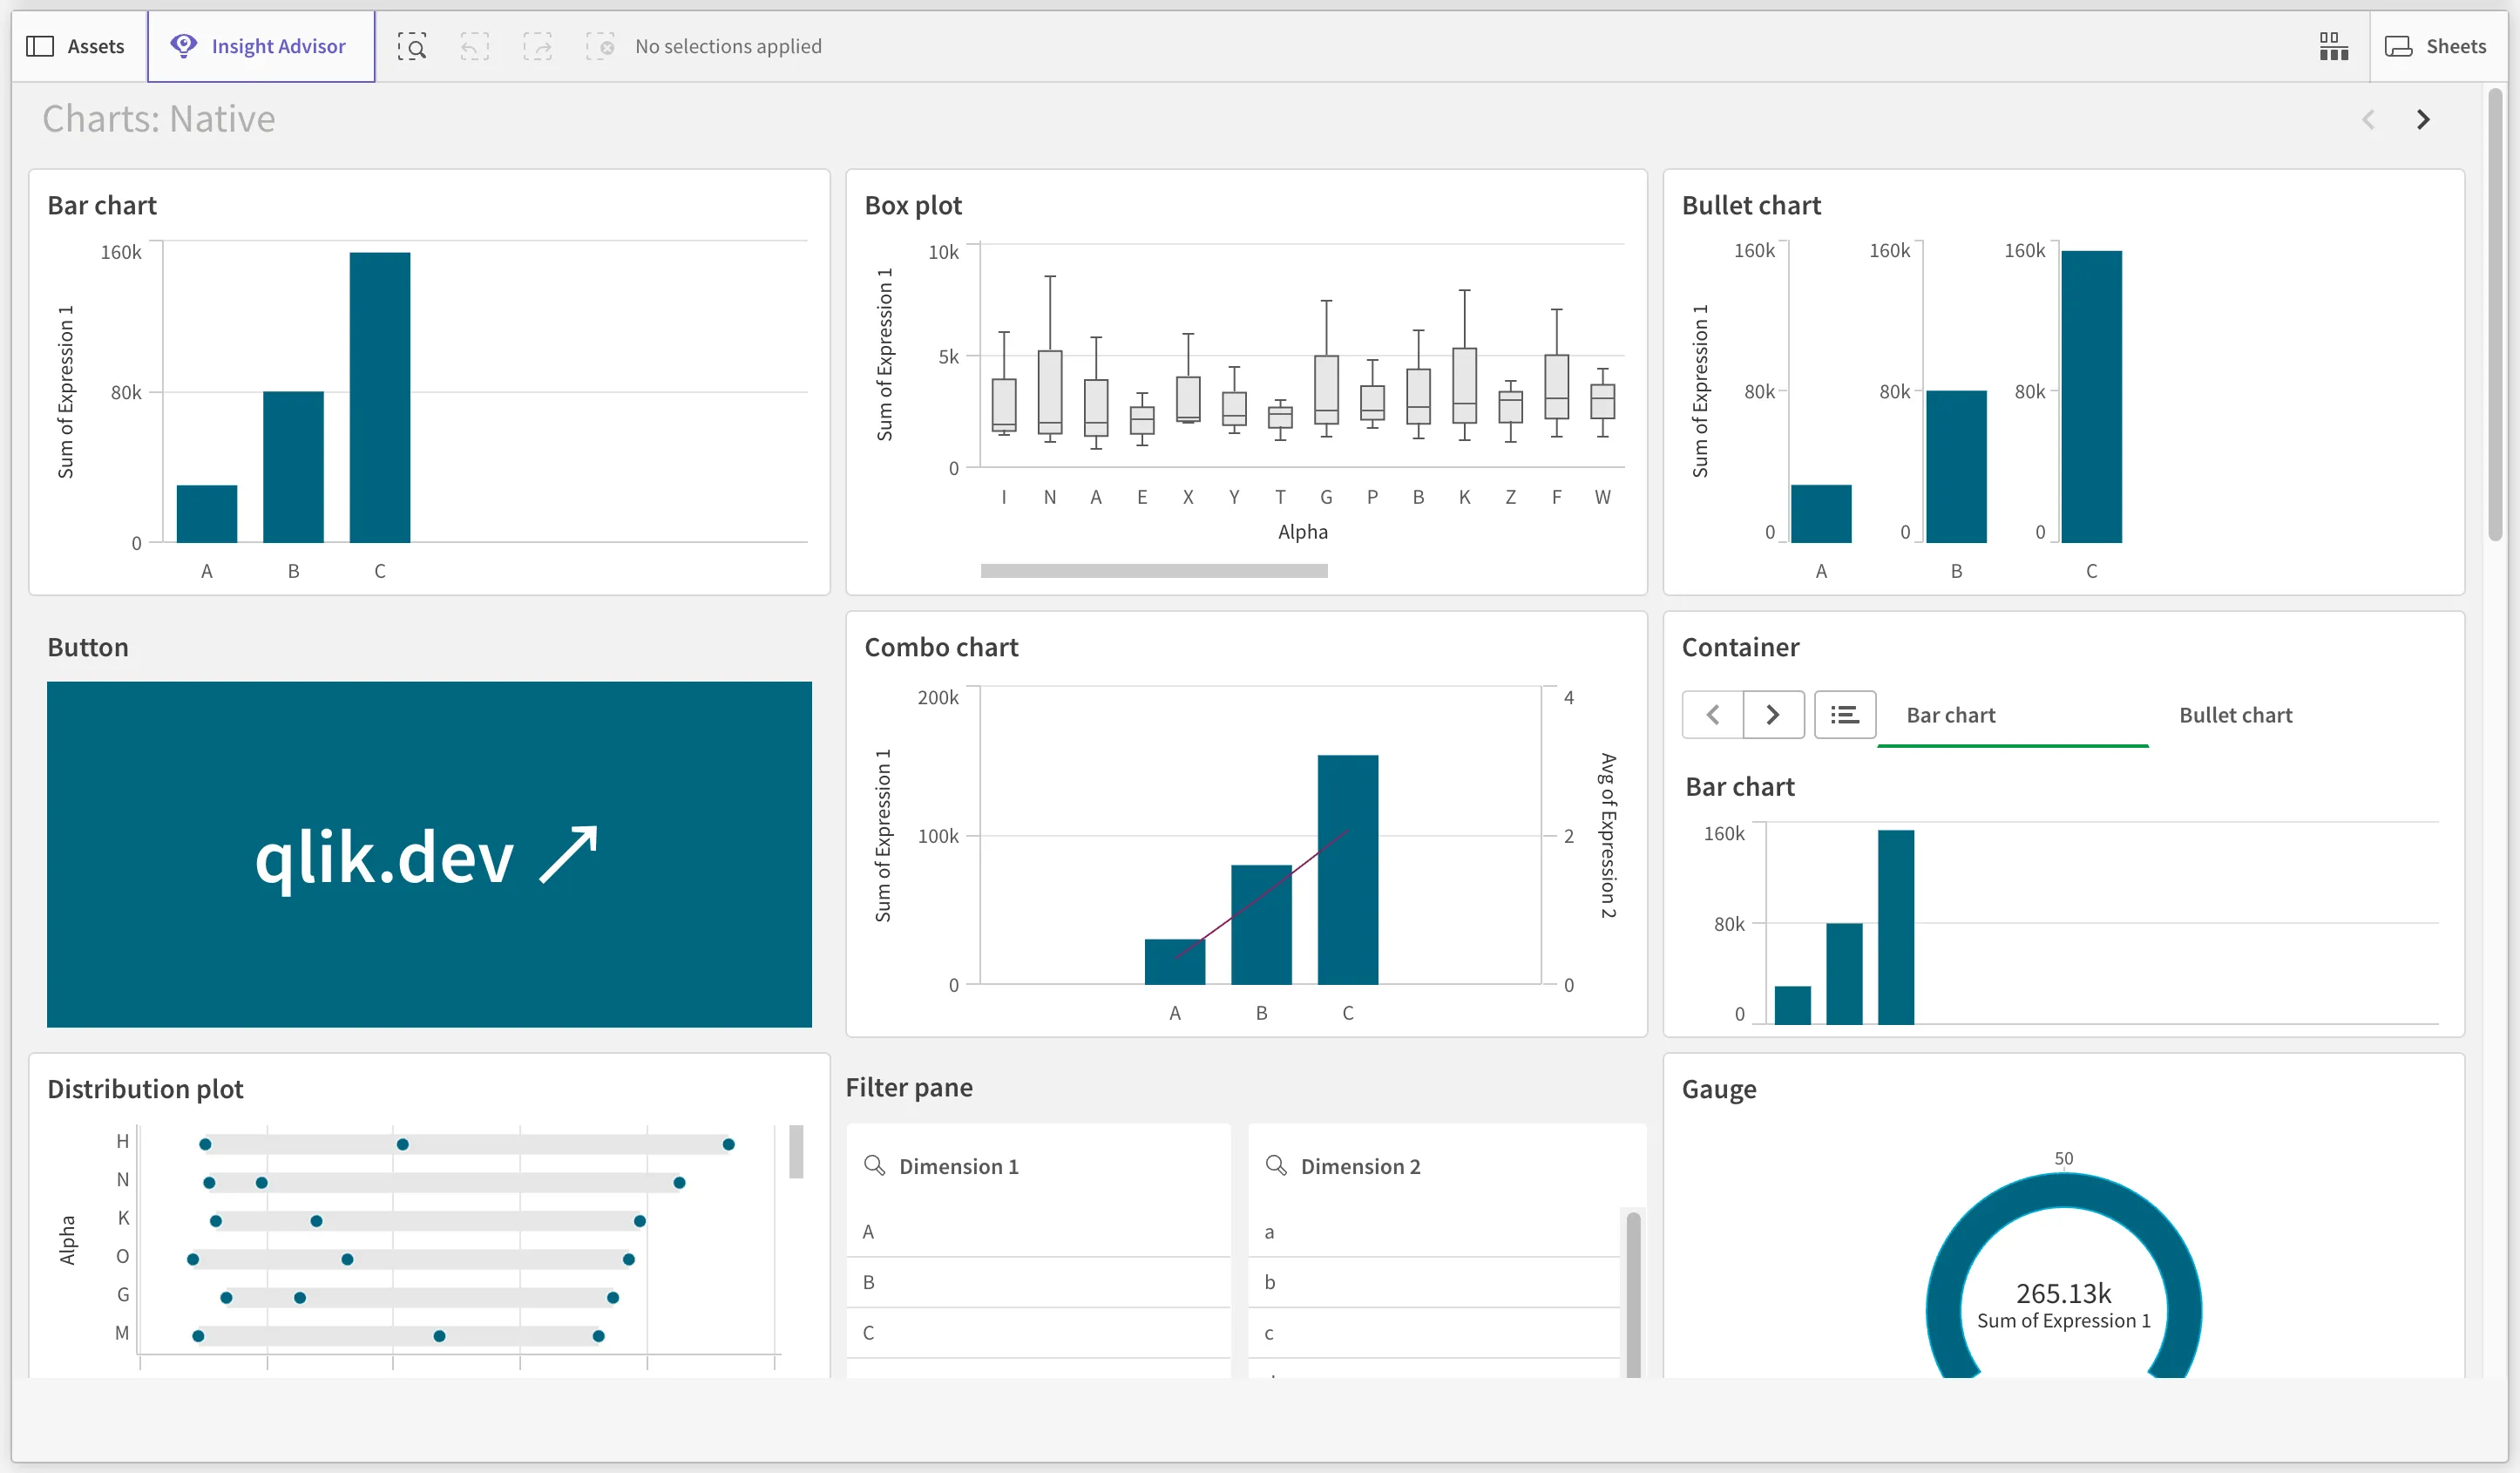Open smart search in the selections bar
Image resolution: width=2520 pixels, height=1473 pixels.
pos(412,46)
